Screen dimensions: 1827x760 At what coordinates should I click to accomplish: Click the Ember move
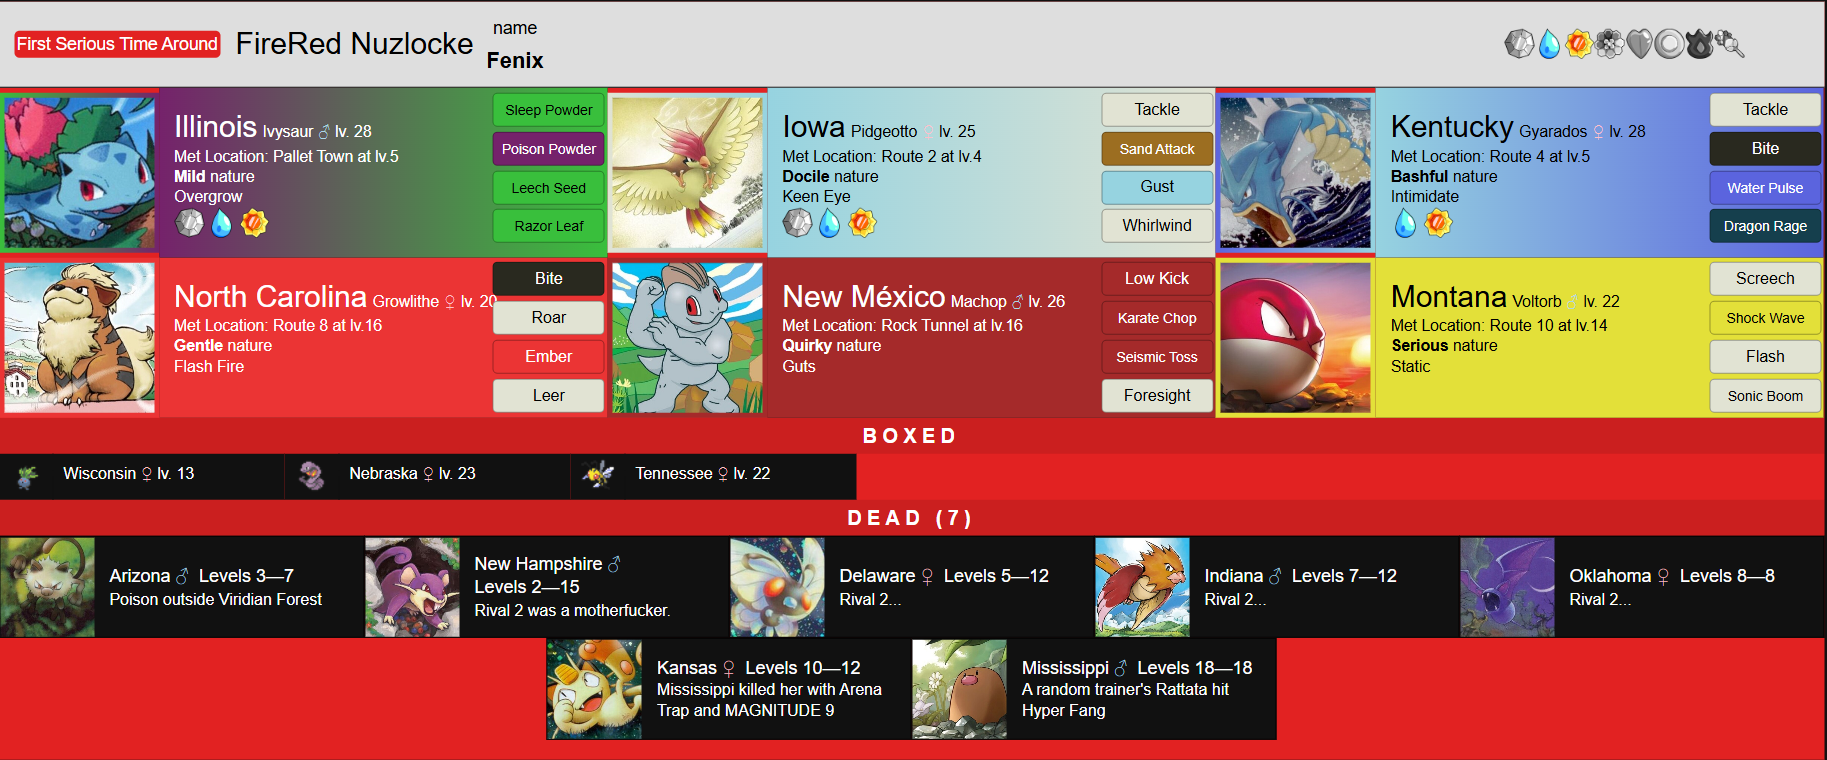point(549,357)
